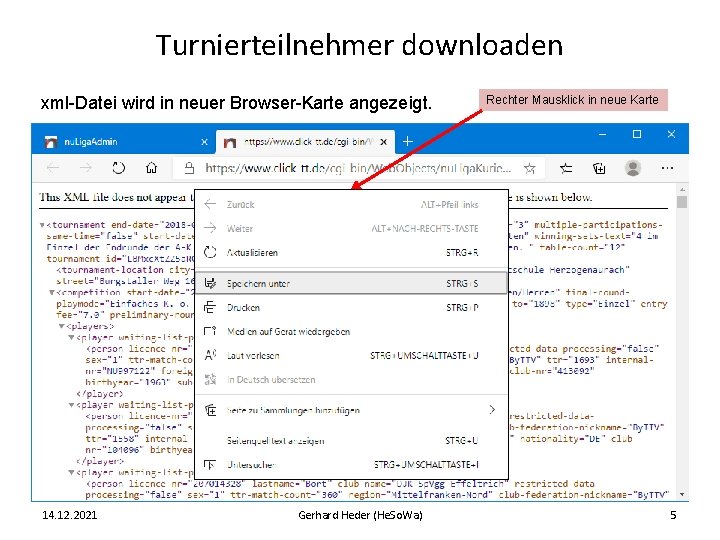Click the scrollbar up arrow
The height and width of the screenshot is (540, 720).
(x=682, y=189)
